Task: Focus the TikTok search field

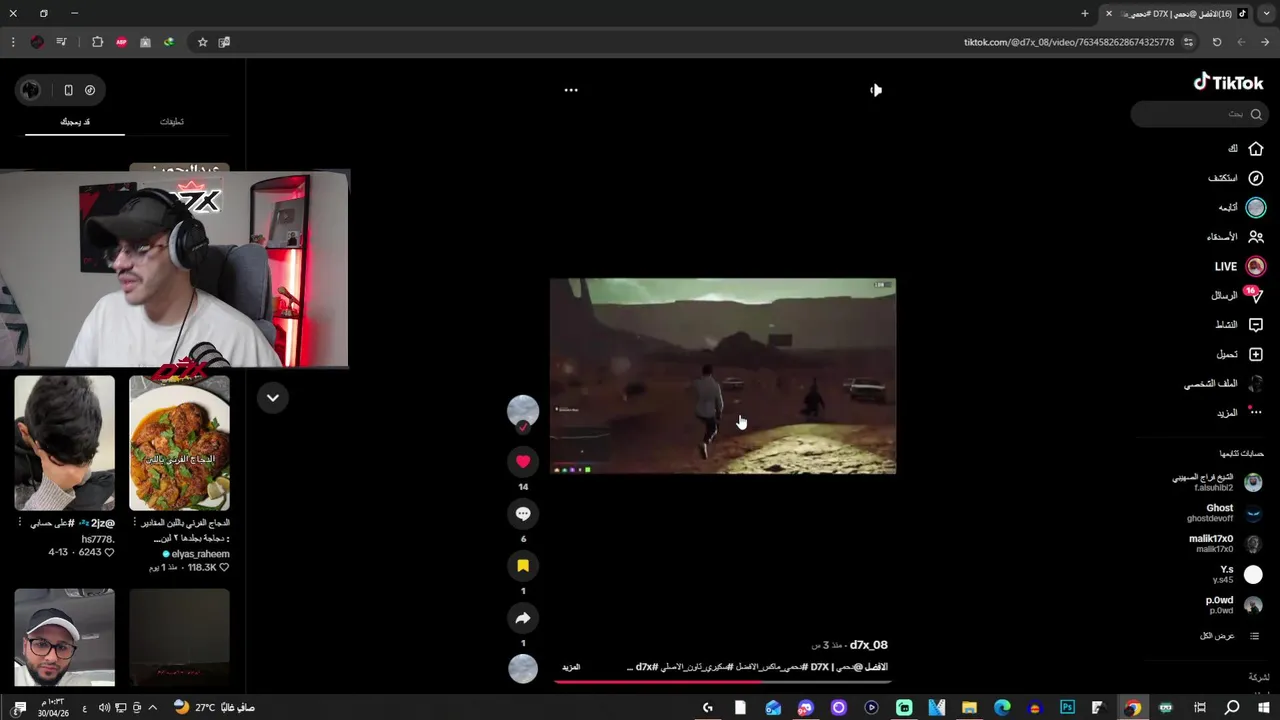Action: pyautogui.click(x=1200, y=114)
